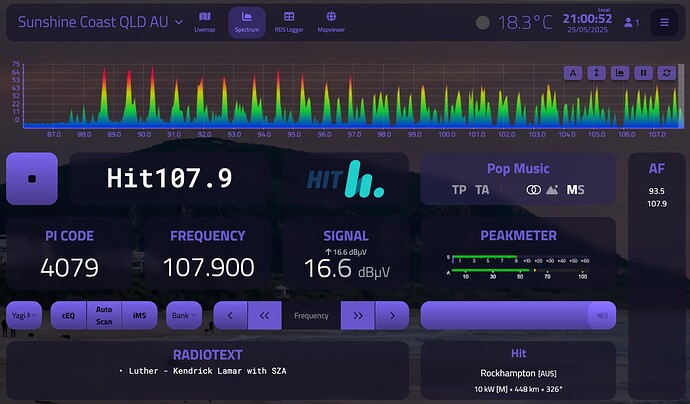Tune up one step with the single right arrow
The height and width of the screenshot is (404, 690).
(392, 316)
